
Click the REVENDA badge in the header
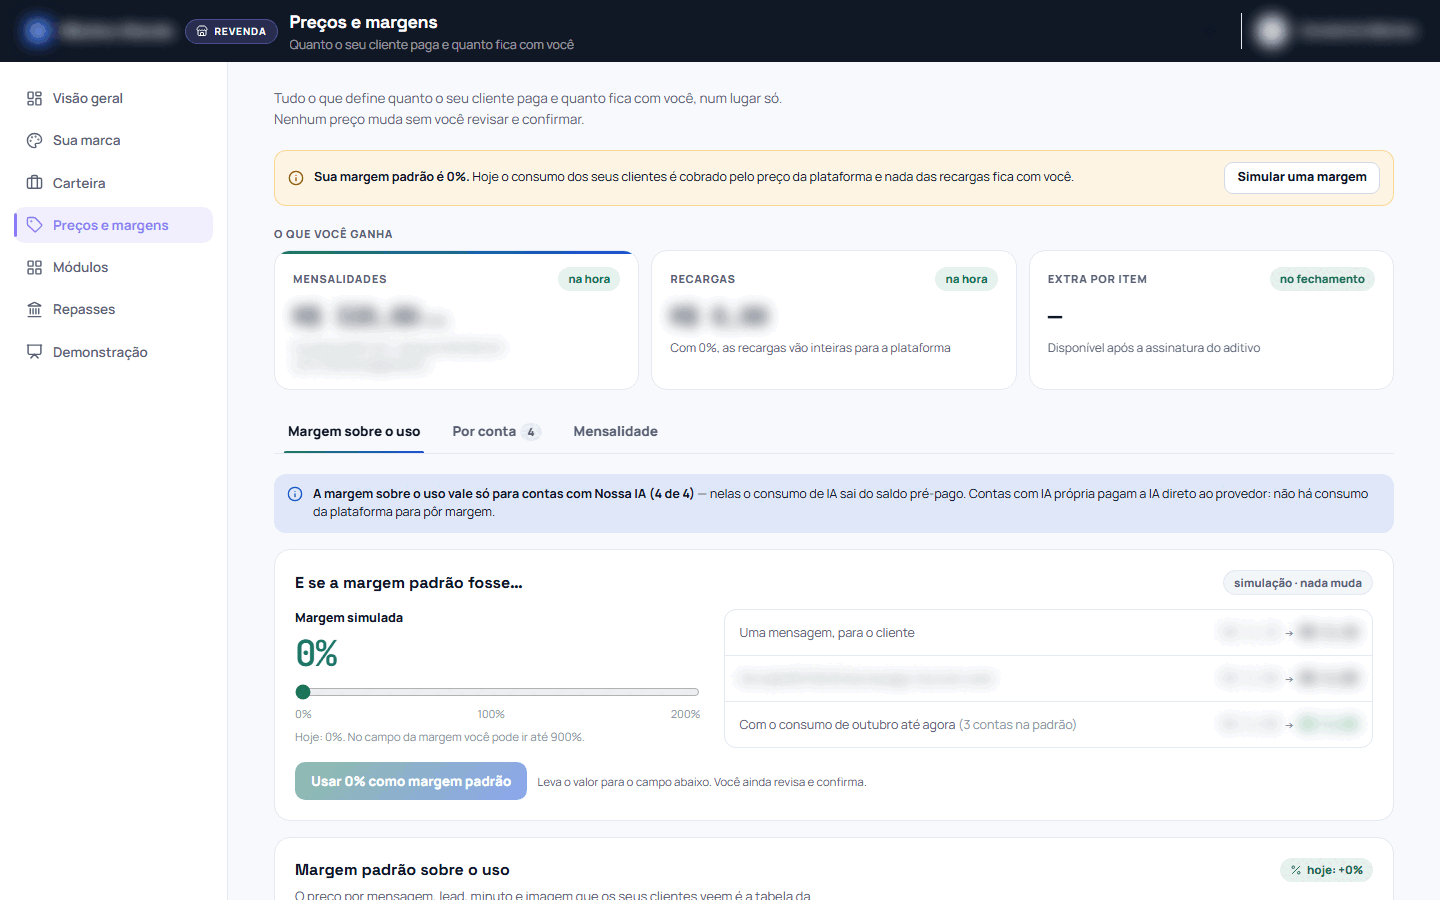coord(231,31)
